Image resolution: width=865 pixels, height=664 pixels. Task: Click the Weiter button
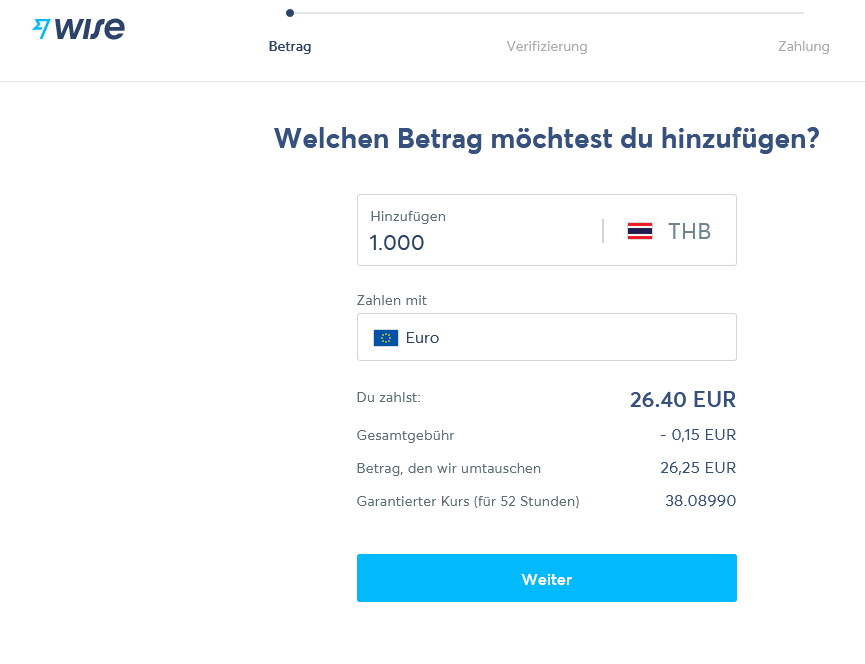click(547, 578)
